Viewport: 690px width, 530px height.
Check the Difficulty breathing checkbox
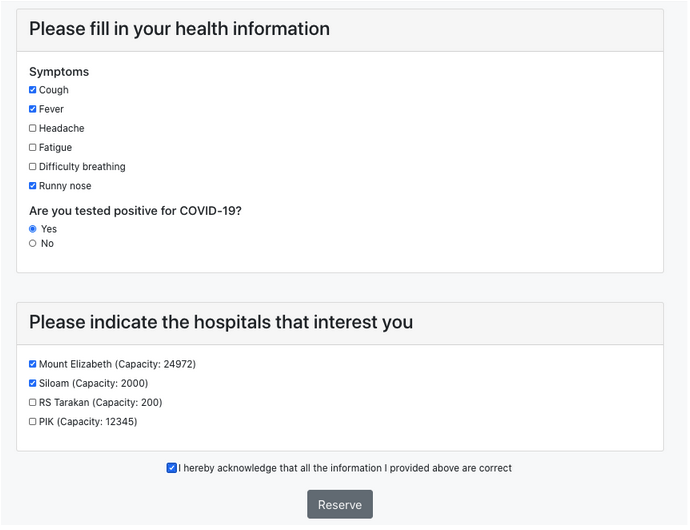[x=33, y=167]
